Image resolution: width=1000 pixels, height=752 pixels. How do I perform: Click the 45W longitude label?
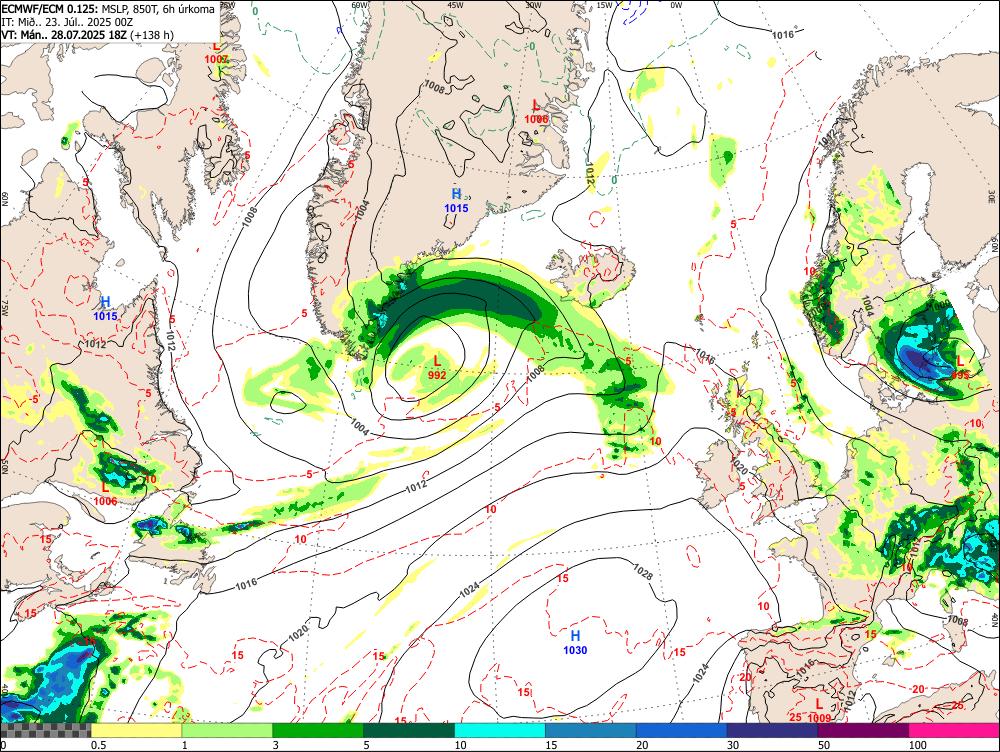455,5
